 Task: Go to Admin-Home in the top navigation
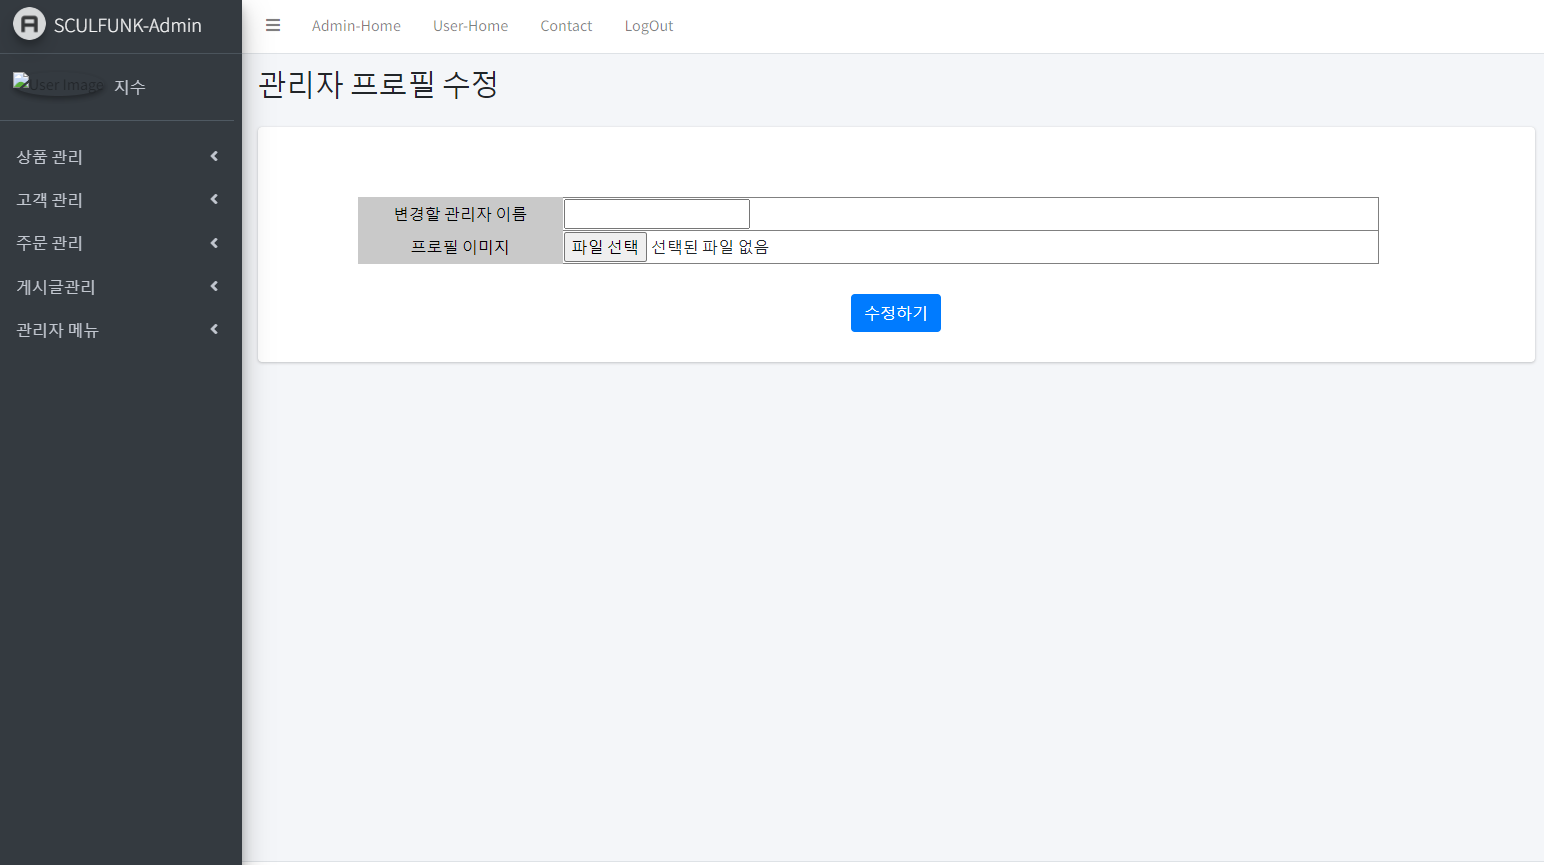356,26
